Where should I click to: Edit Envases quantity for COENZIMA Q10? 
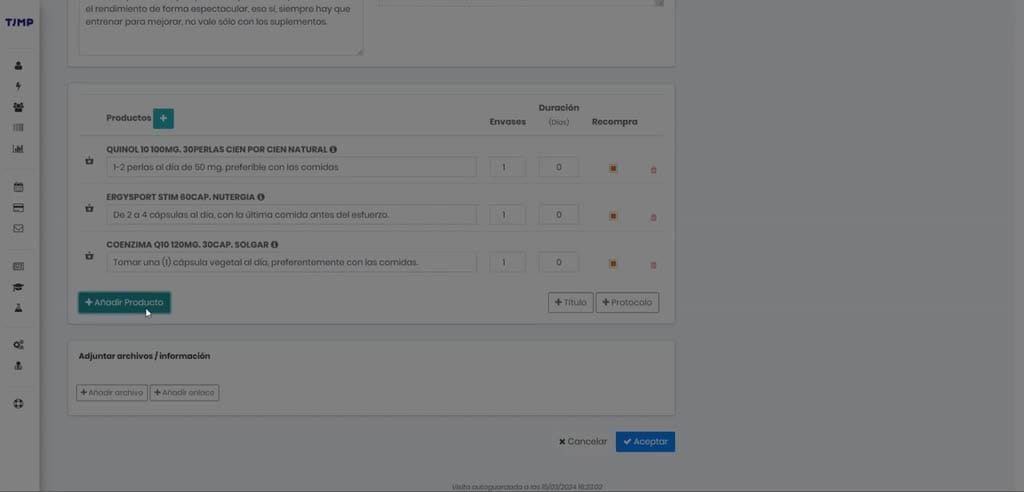coord(507,263)
